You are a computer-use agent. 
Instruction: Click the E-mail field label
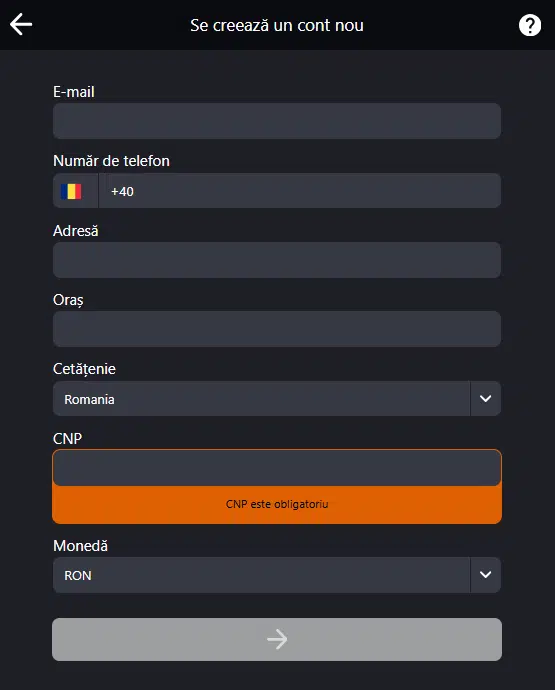click(x=74, y=92)
